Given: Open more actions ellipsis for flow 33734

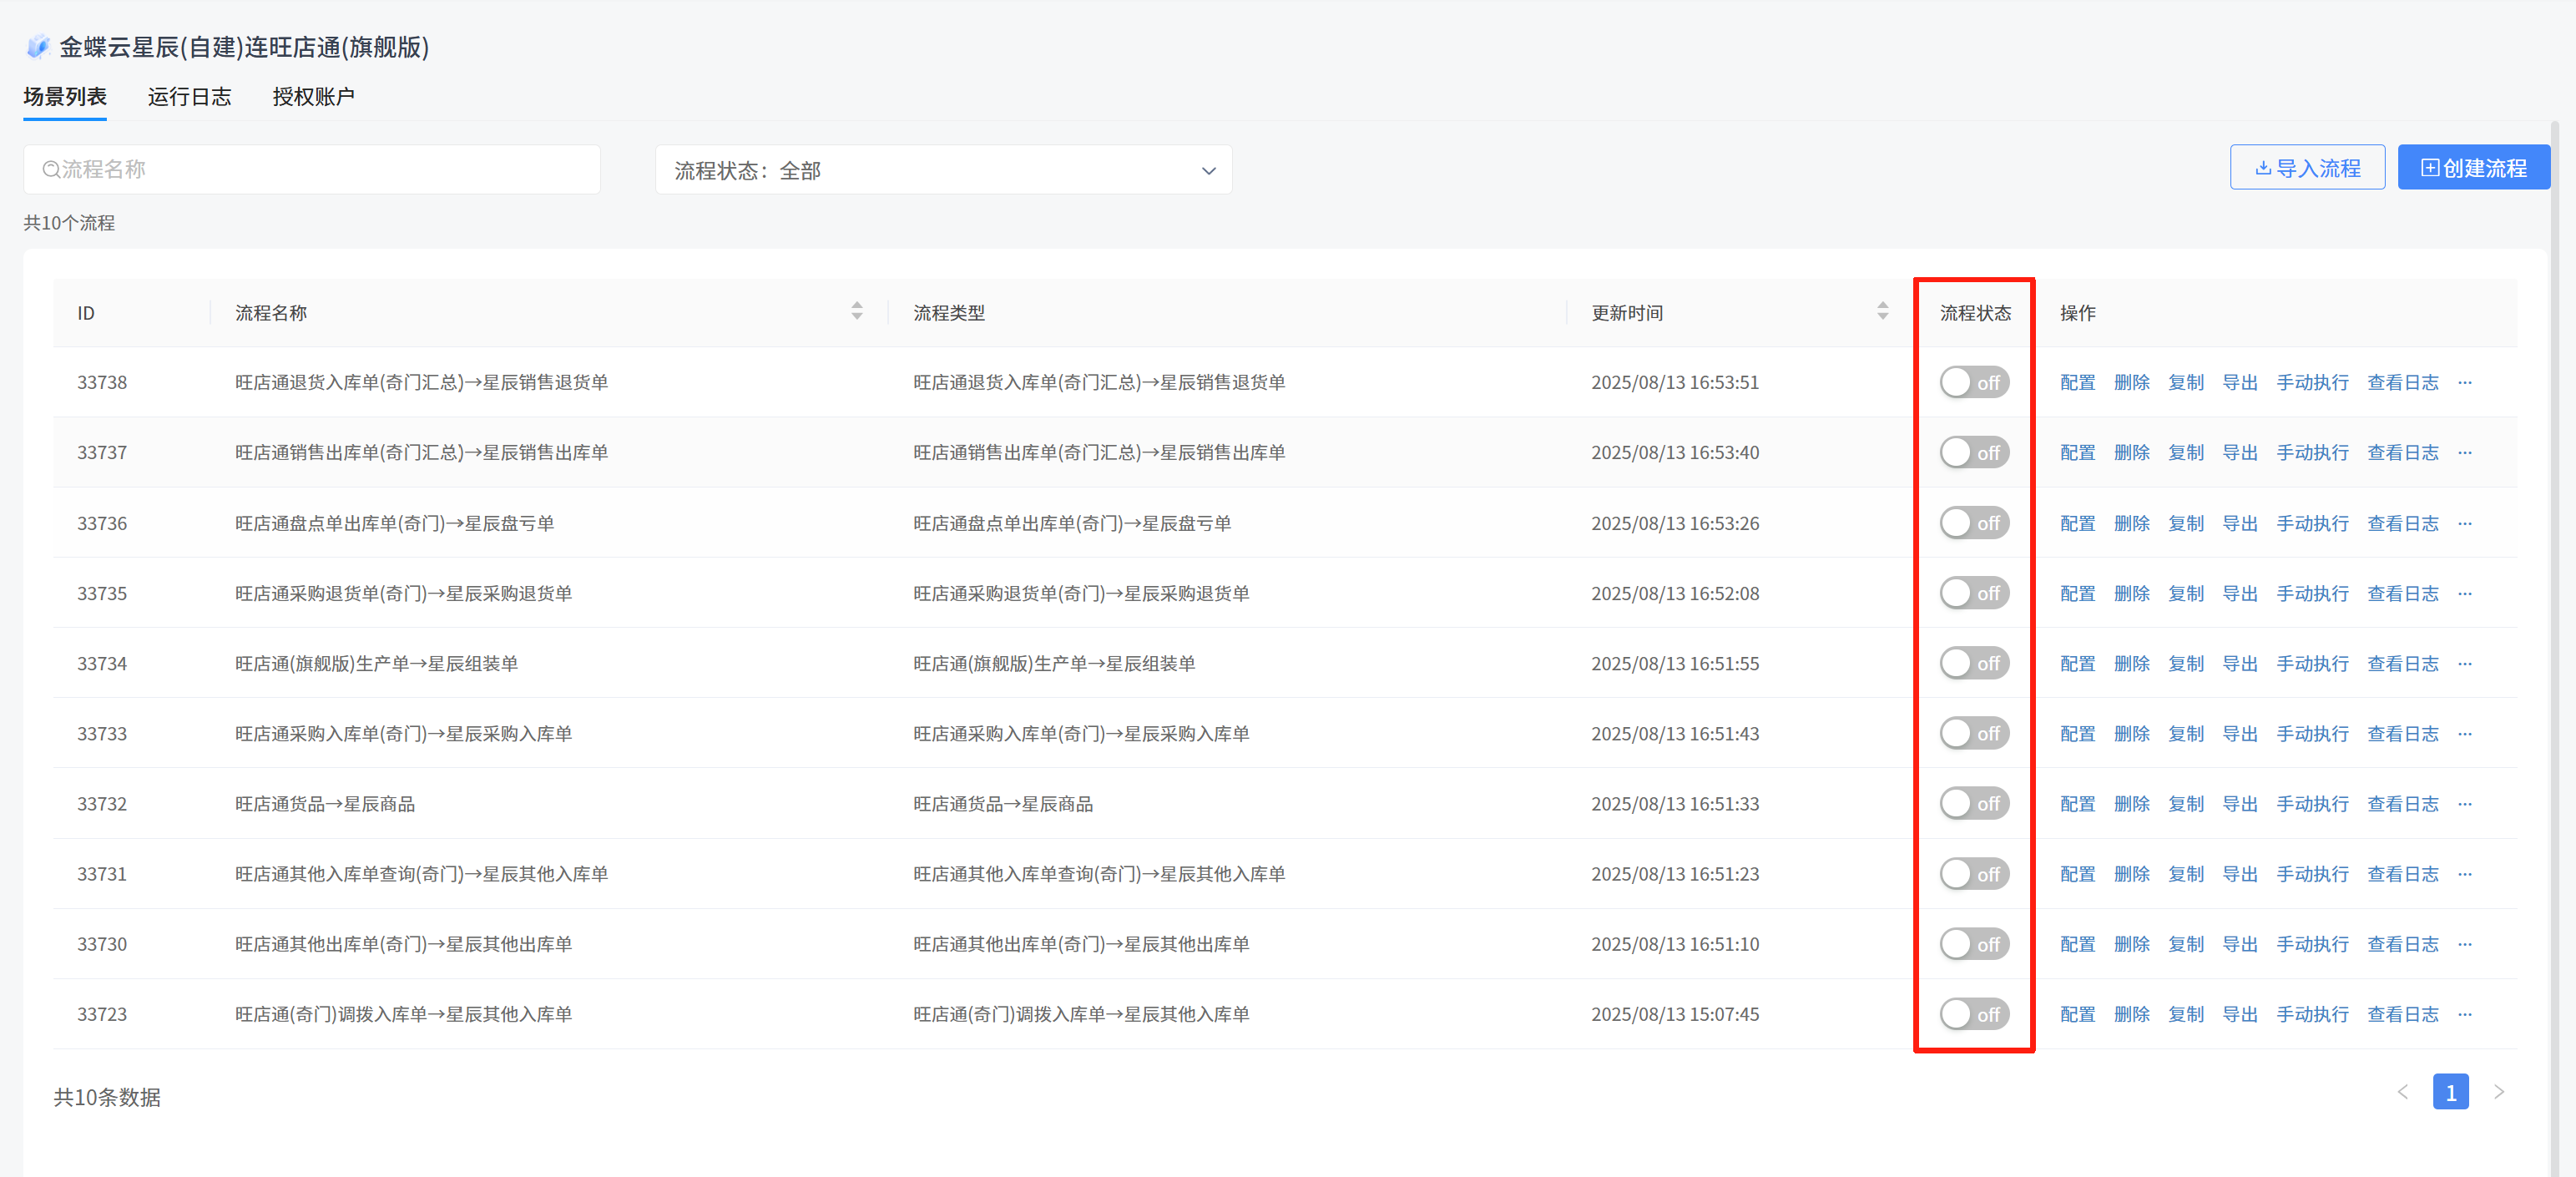Looking at the screenshot, I should (x=2464, y=663).
